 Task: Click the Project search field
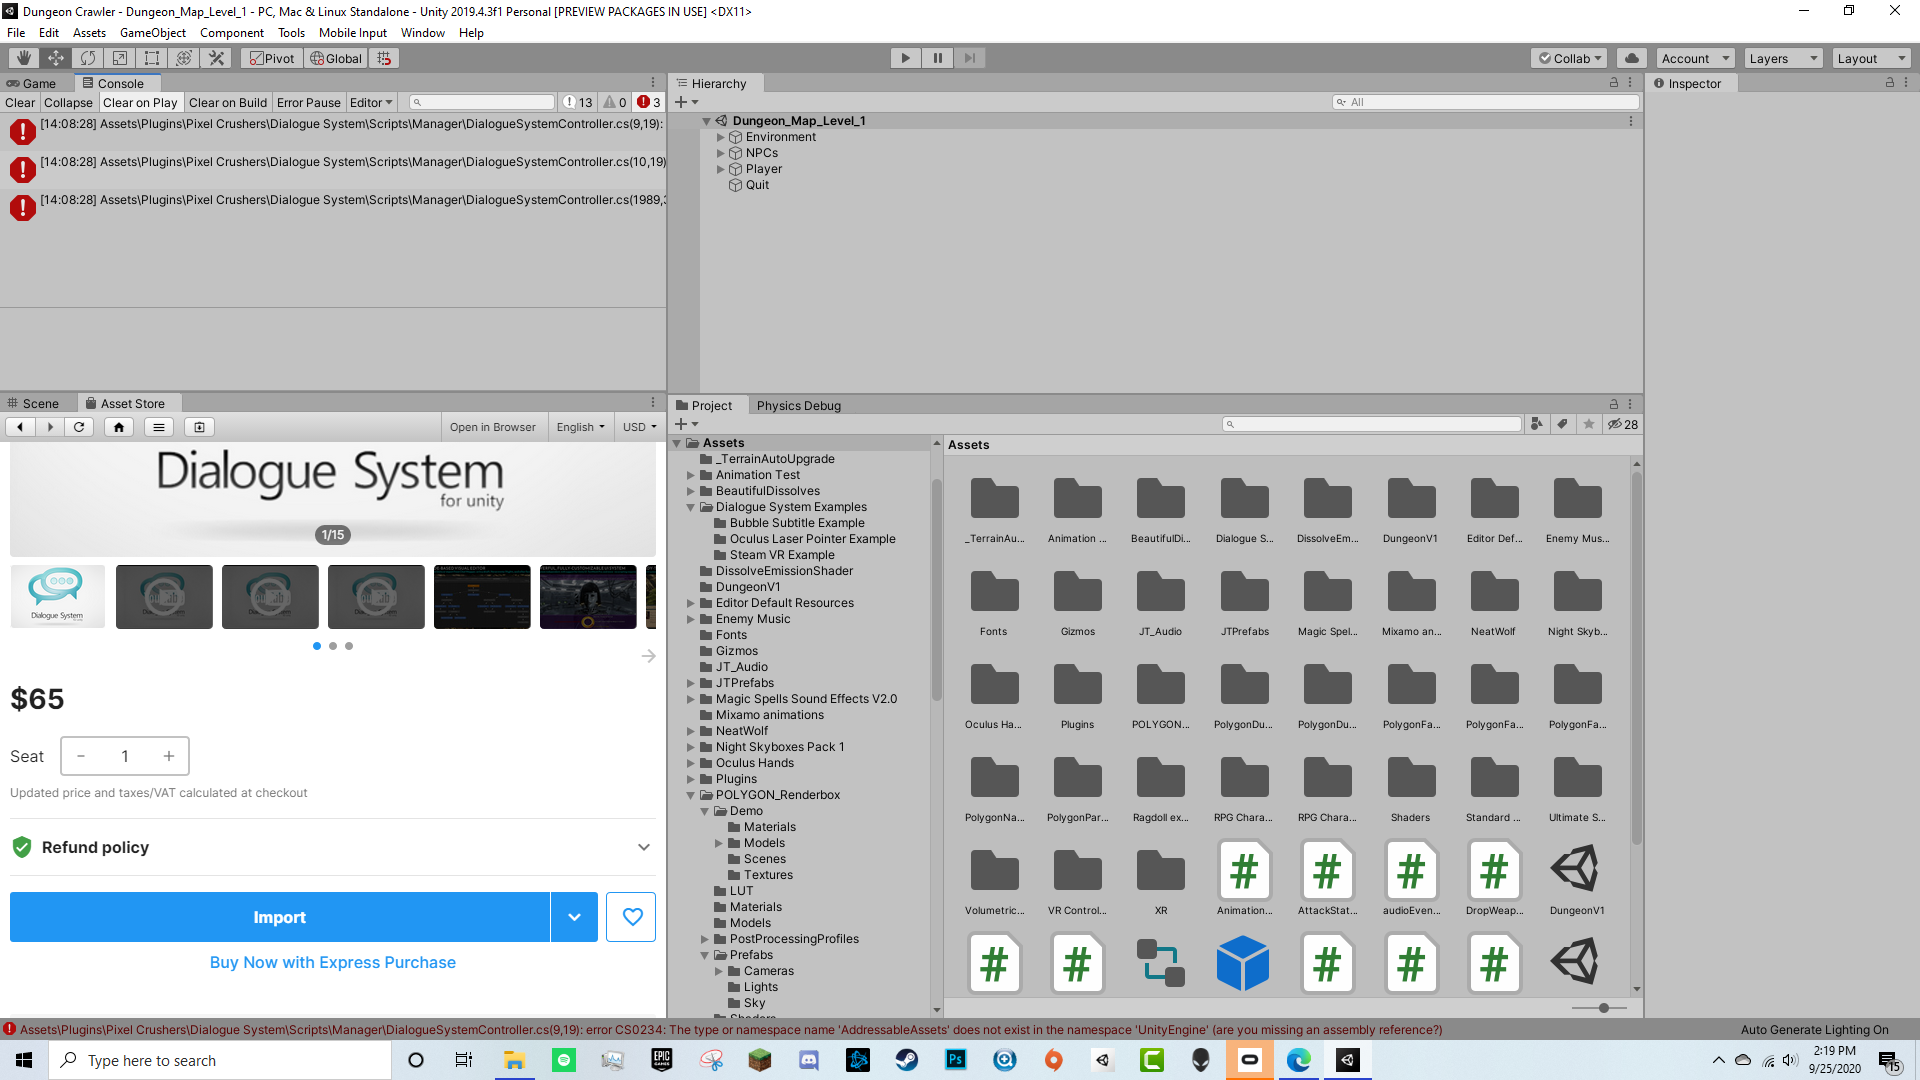(x=1371, y=424)
